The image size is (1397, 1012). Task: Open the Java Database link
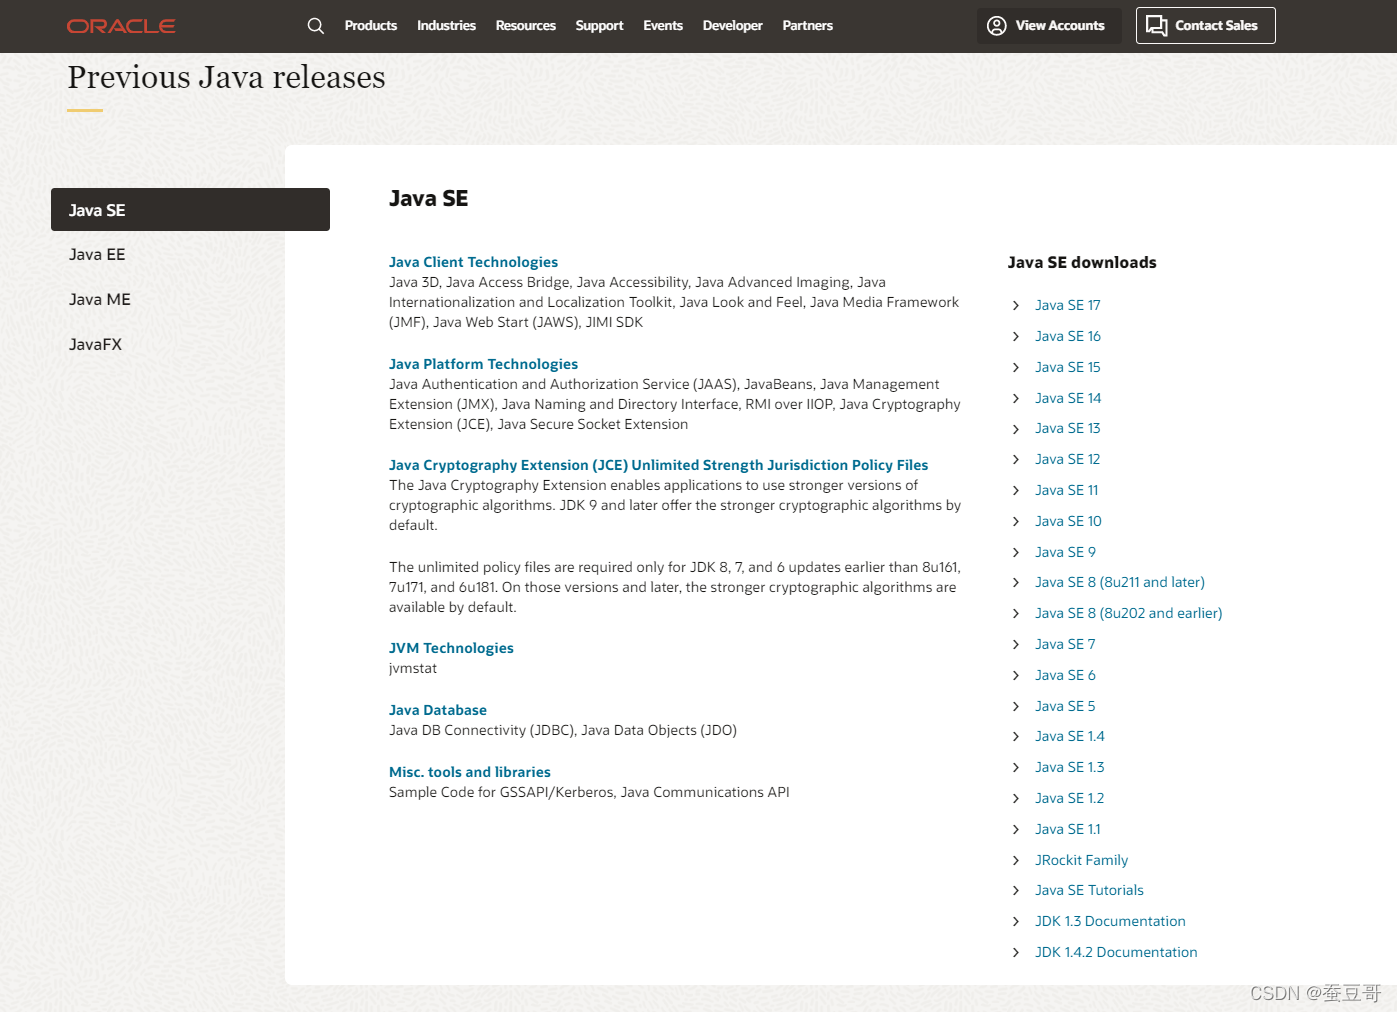coord(438,709)
